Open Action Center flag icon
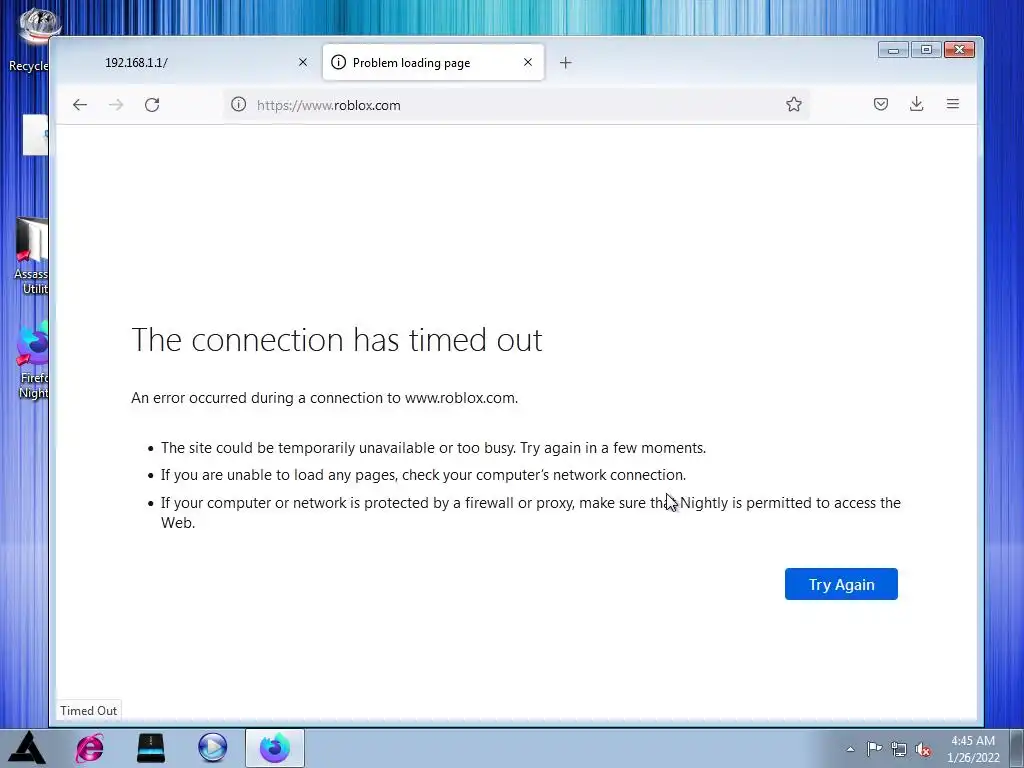Viewport: 1024px width, 768px height. coord(874,749)
